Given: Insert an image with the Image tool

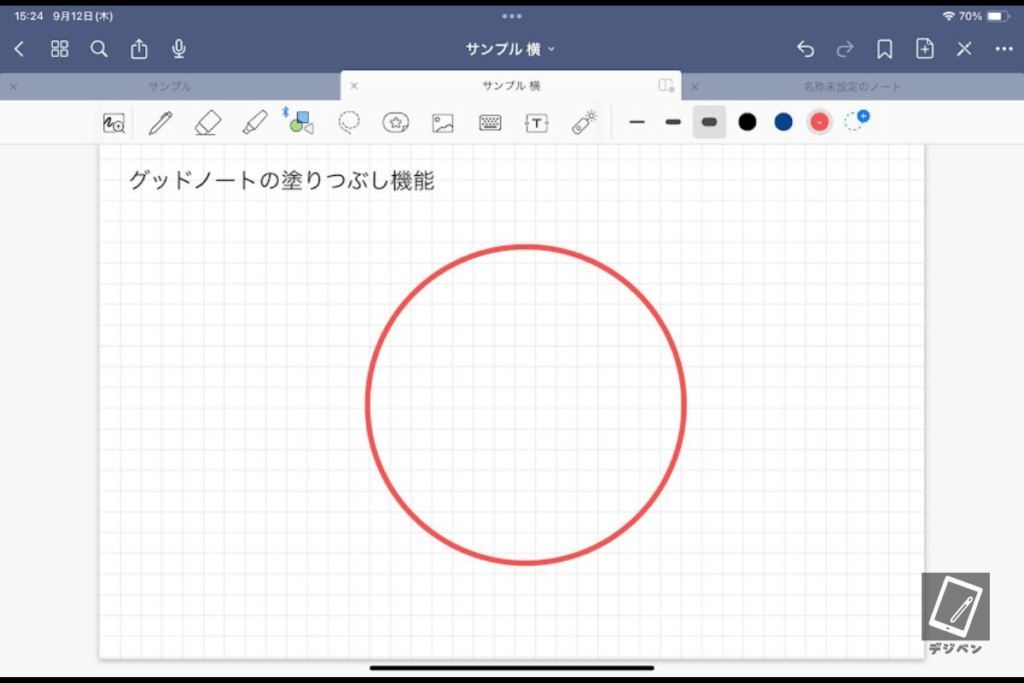Looking at the screenshot, I should 443,123.
